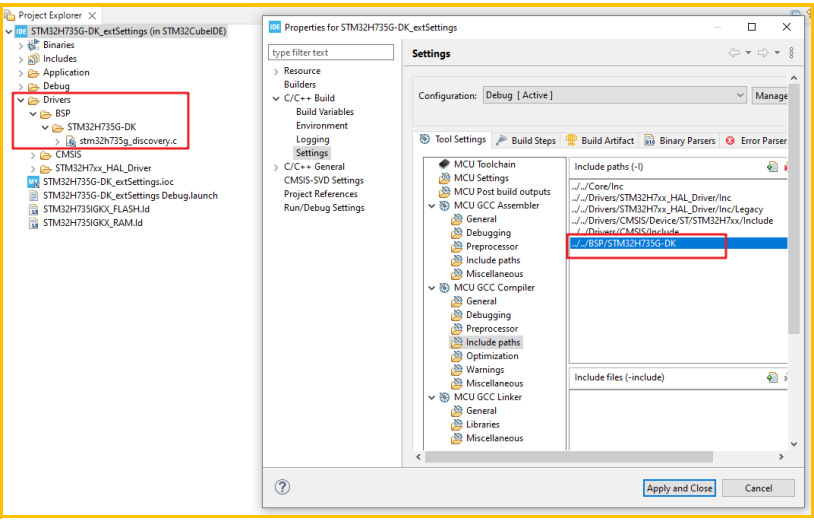
Task: Open the Configuration dropdown
Action: tap(615, 95)
